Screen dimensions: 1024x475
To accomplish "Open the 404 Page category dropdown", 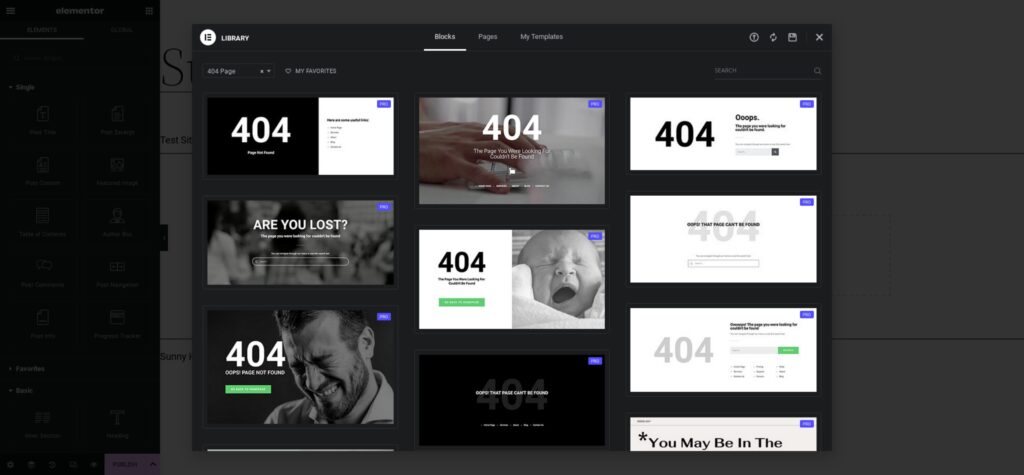I will point(269,71).
